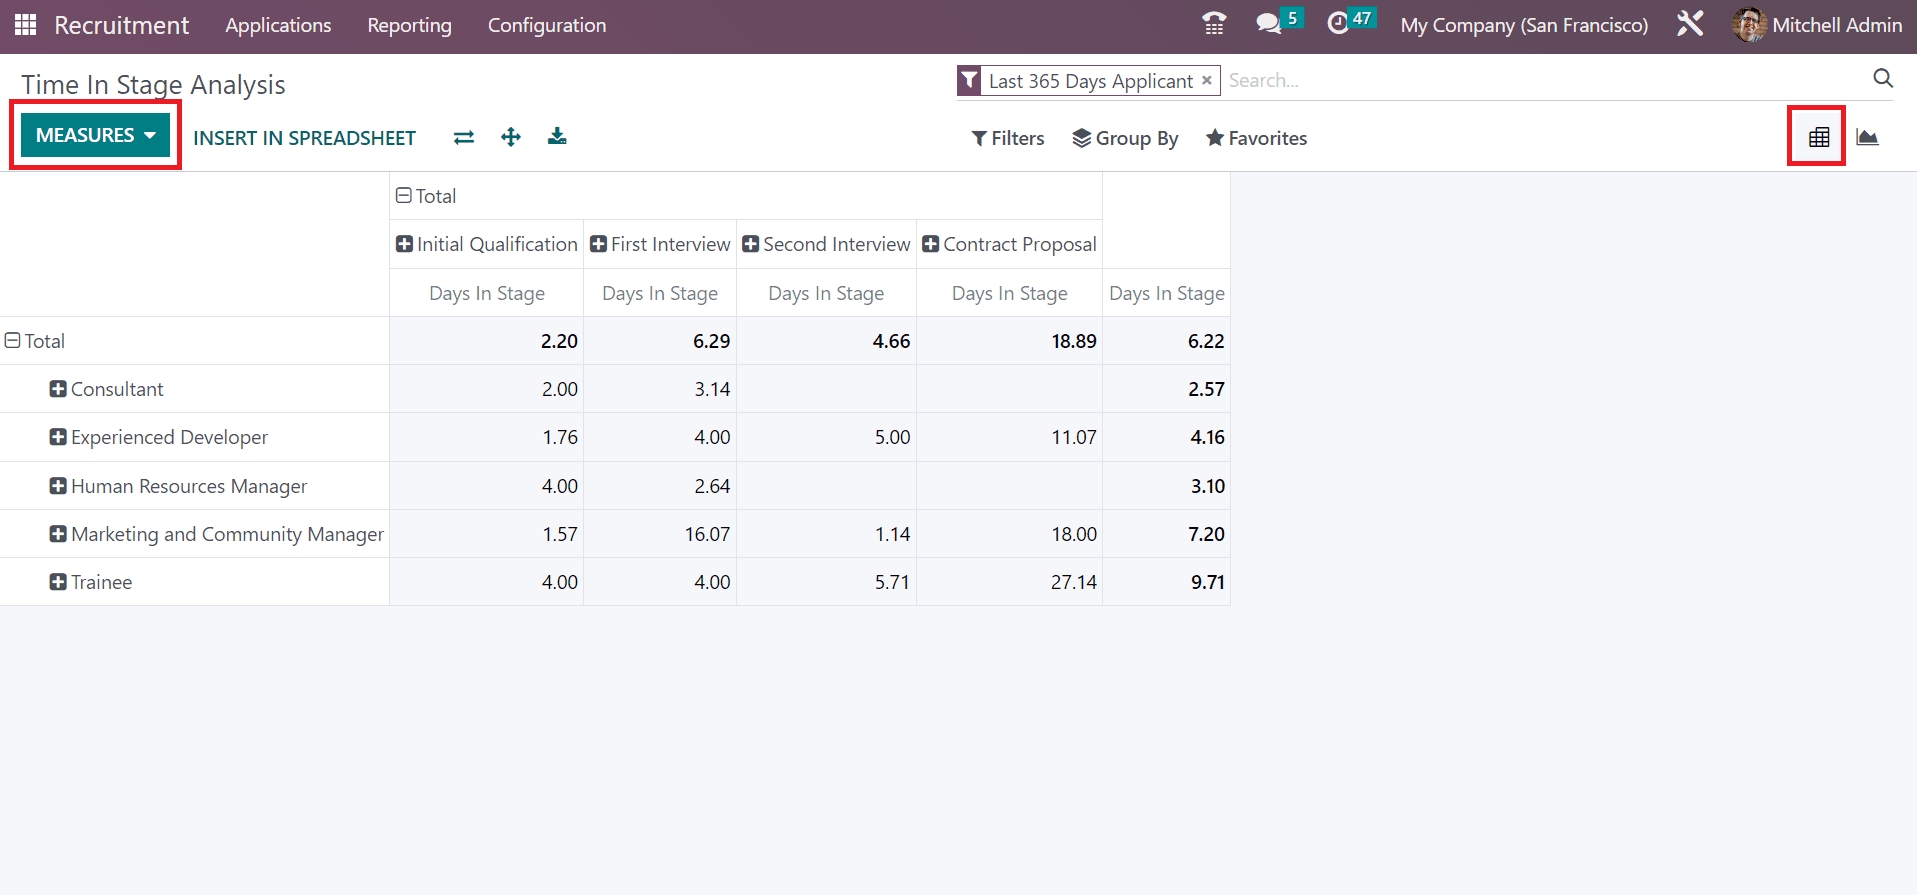The height and width of the screenshot is (895, 1917).
Task: Switch to the graph view icon
Action: pyautogui.click(x=1867, y=138)
